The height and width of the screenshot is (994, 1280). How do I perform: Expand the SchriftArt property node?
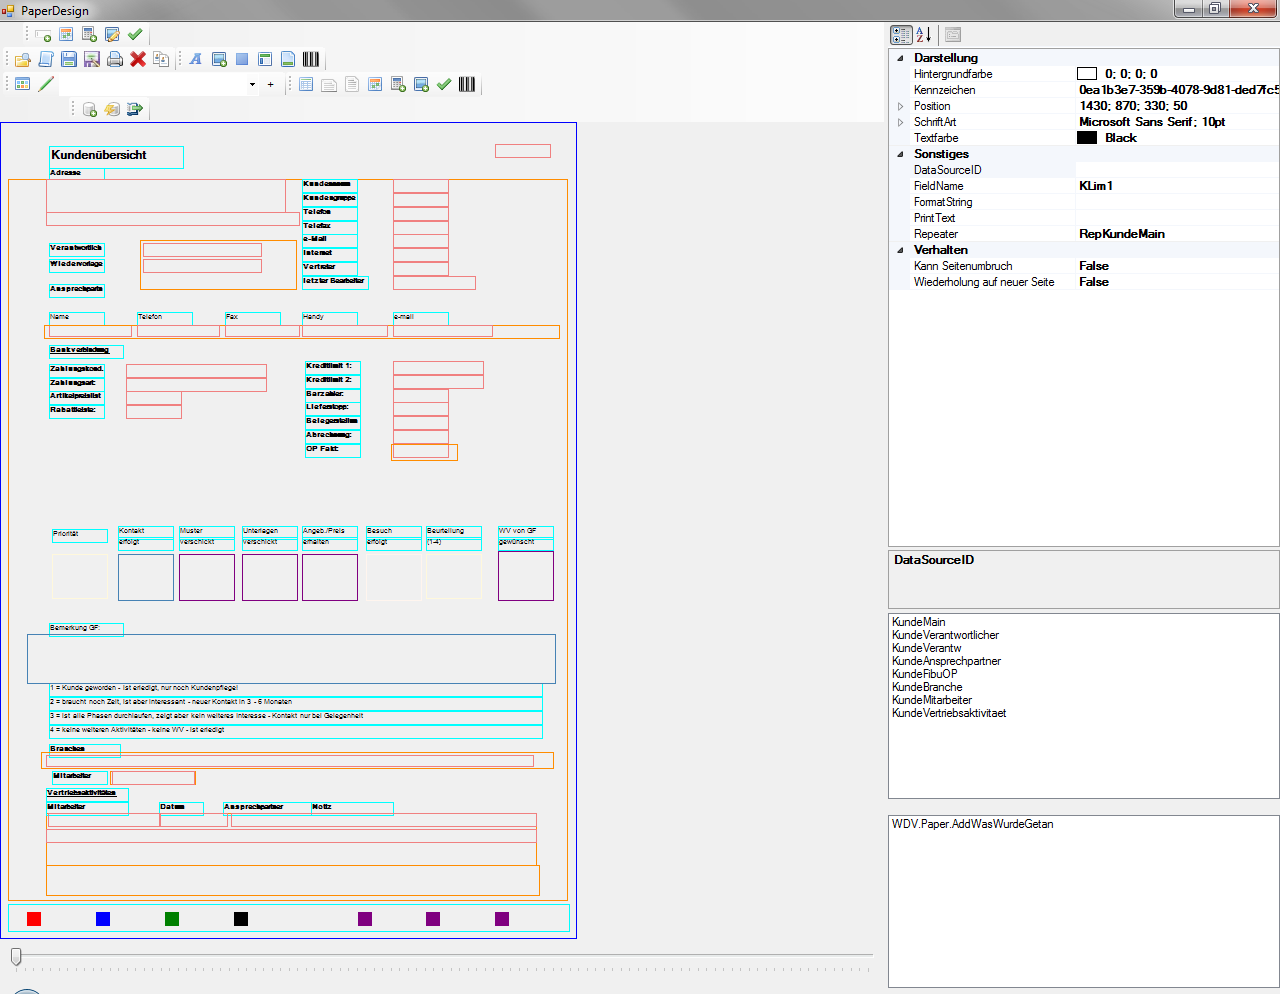pos(900,122)
